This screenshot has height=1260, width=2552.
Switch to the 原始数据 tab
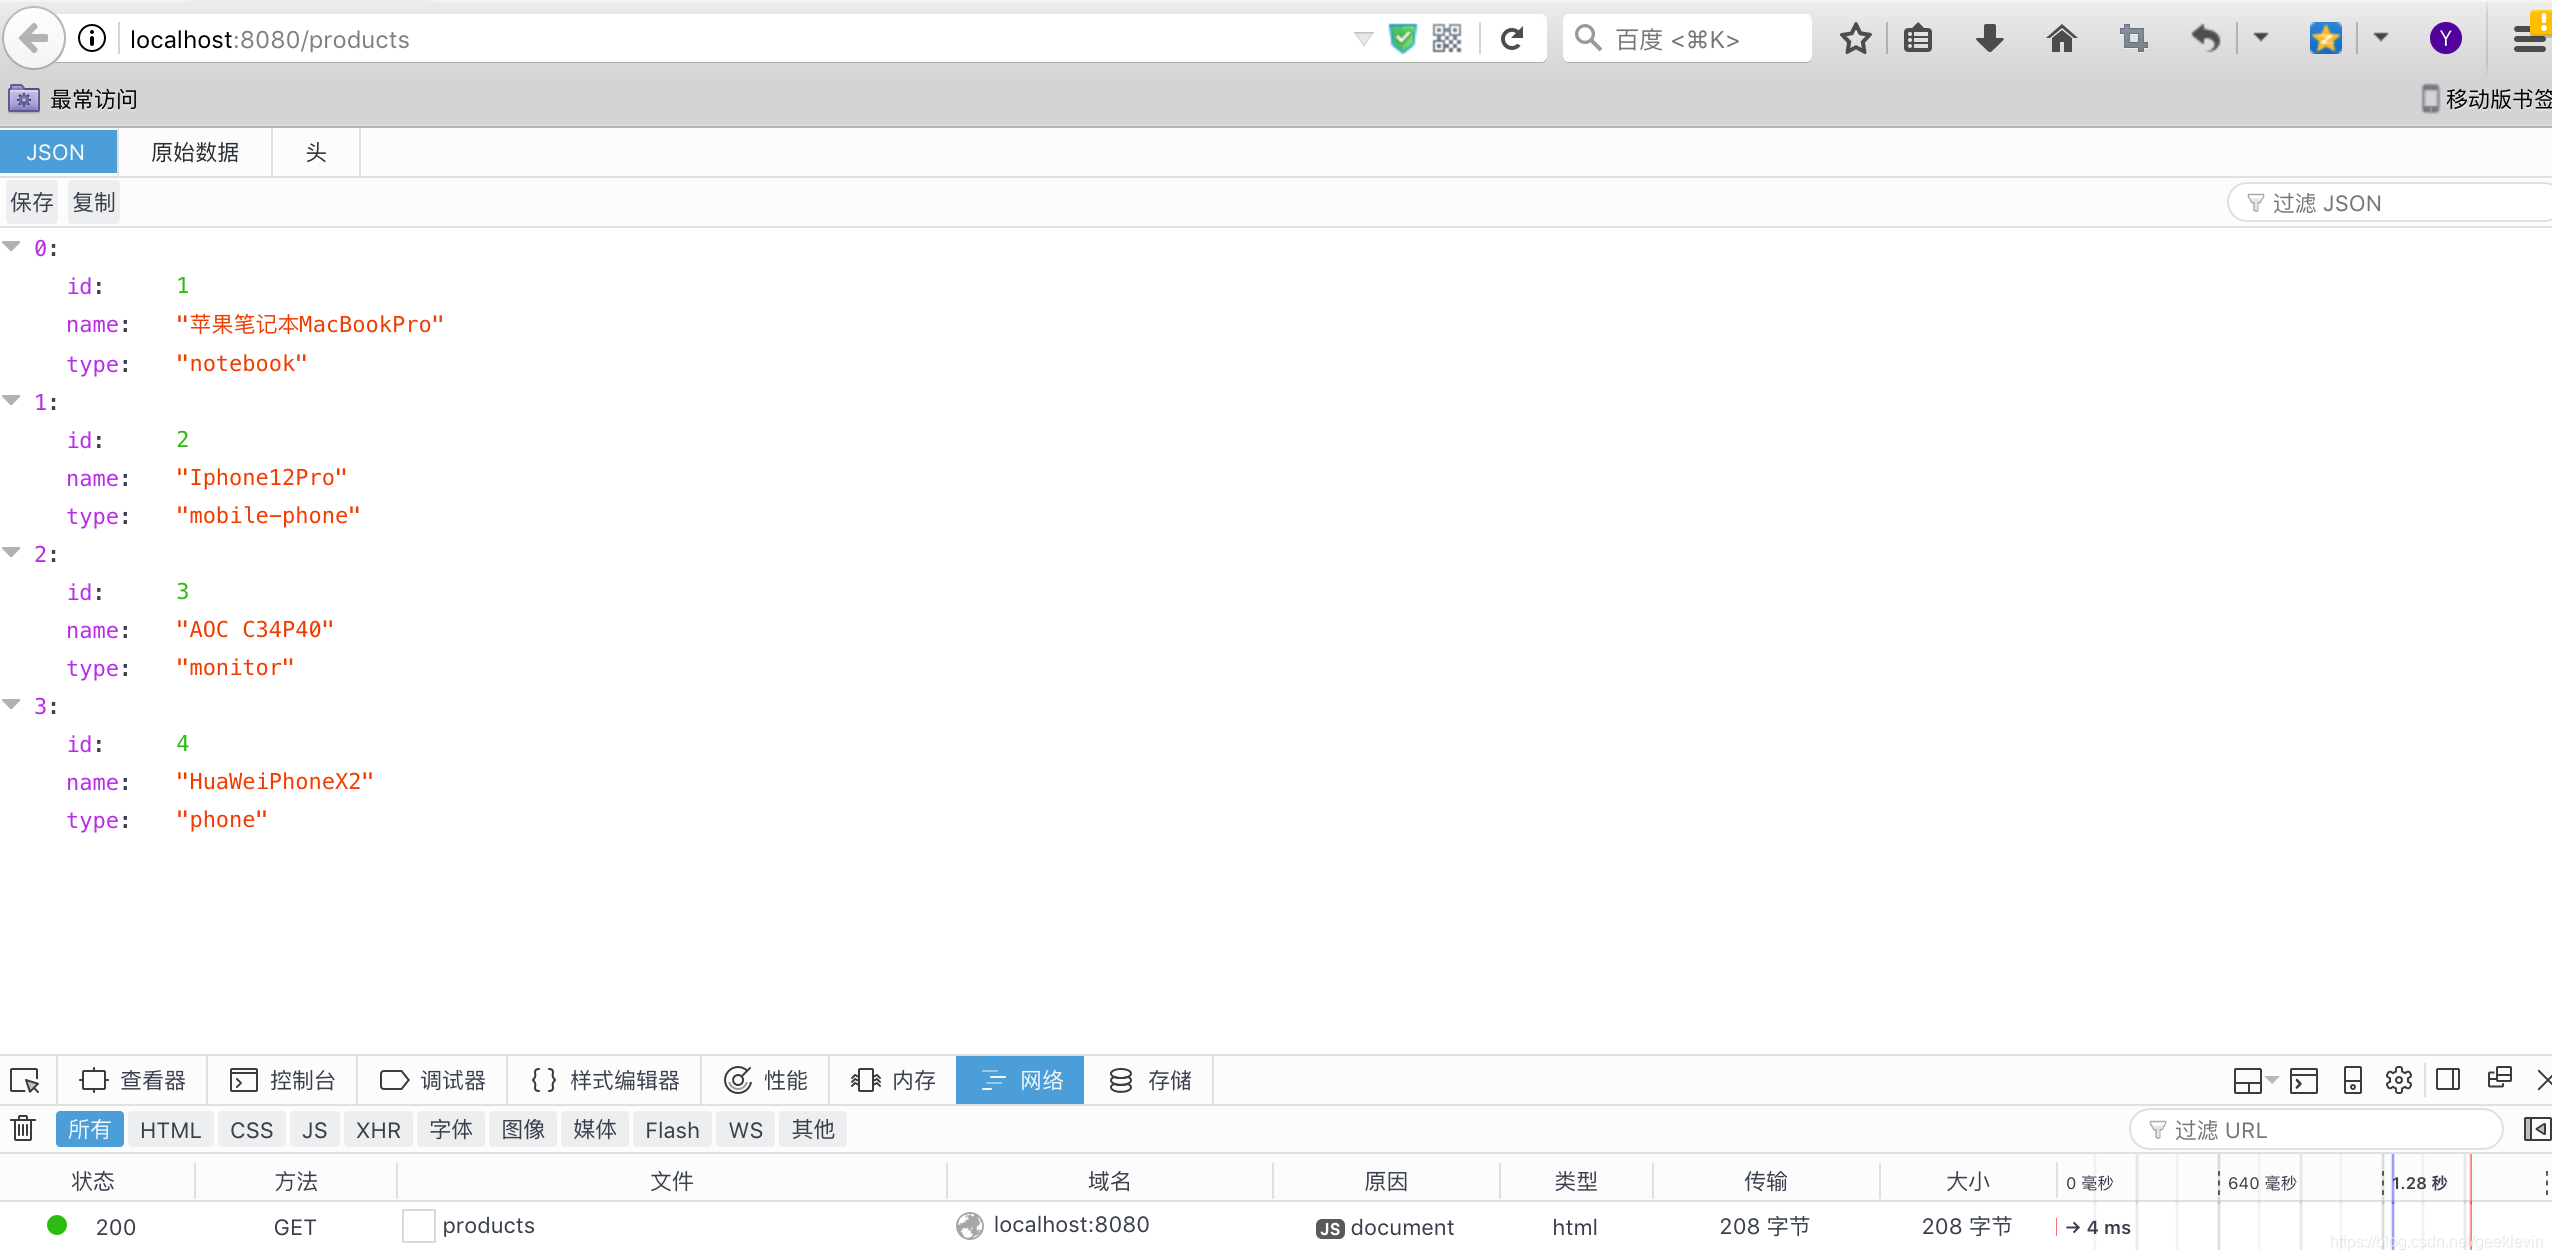tap(195, 152)
